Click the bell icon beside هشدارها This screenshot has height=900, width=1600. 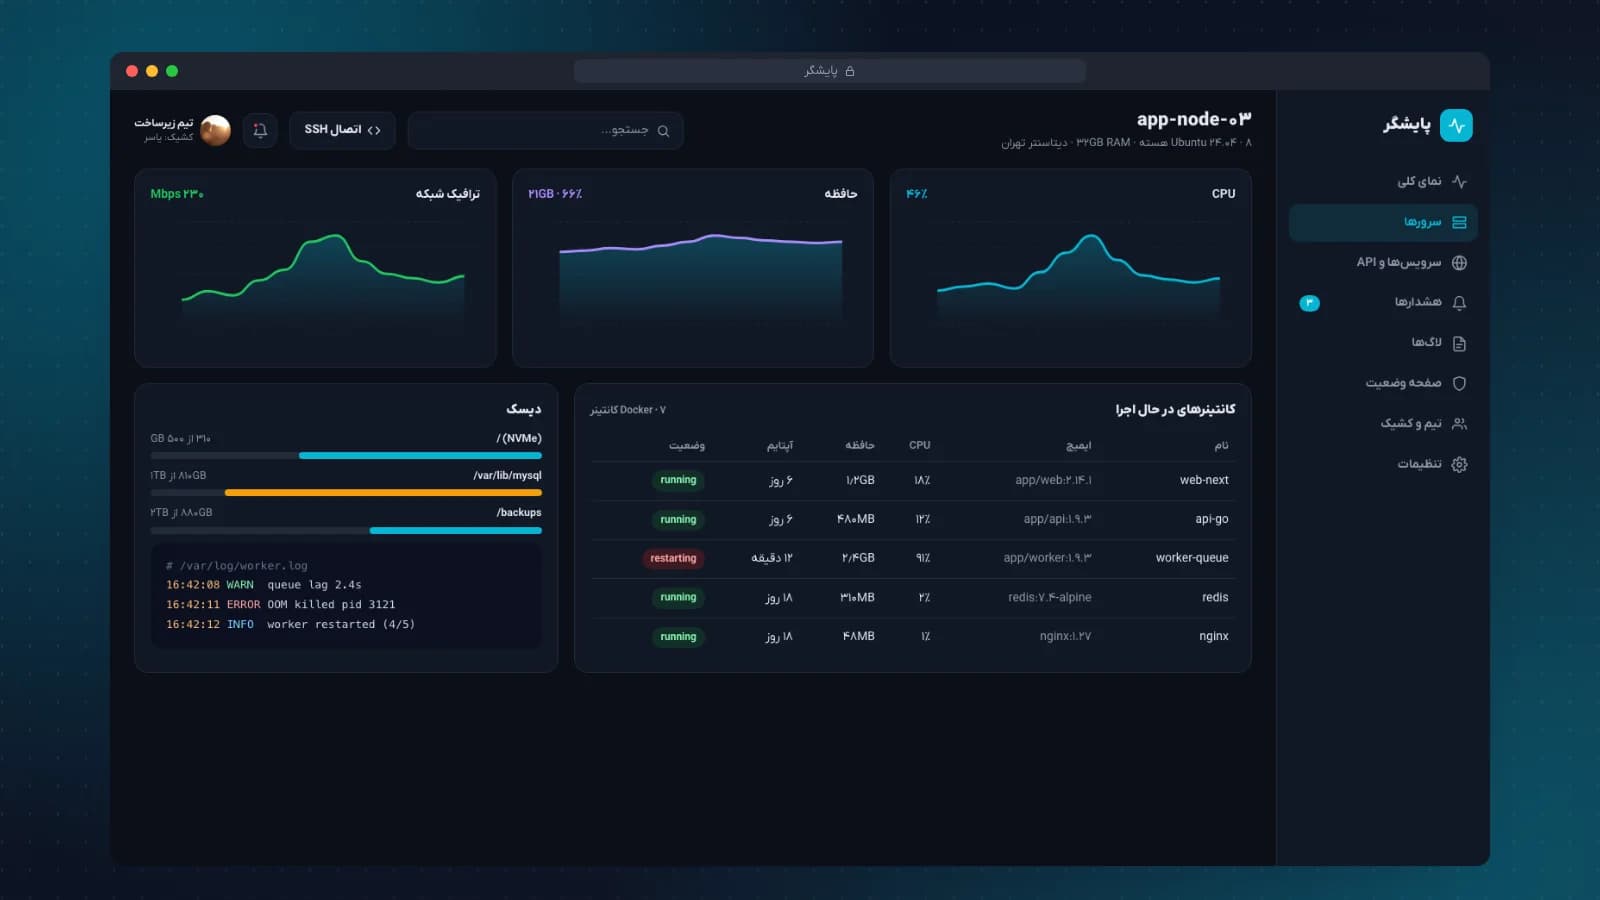1459,303
